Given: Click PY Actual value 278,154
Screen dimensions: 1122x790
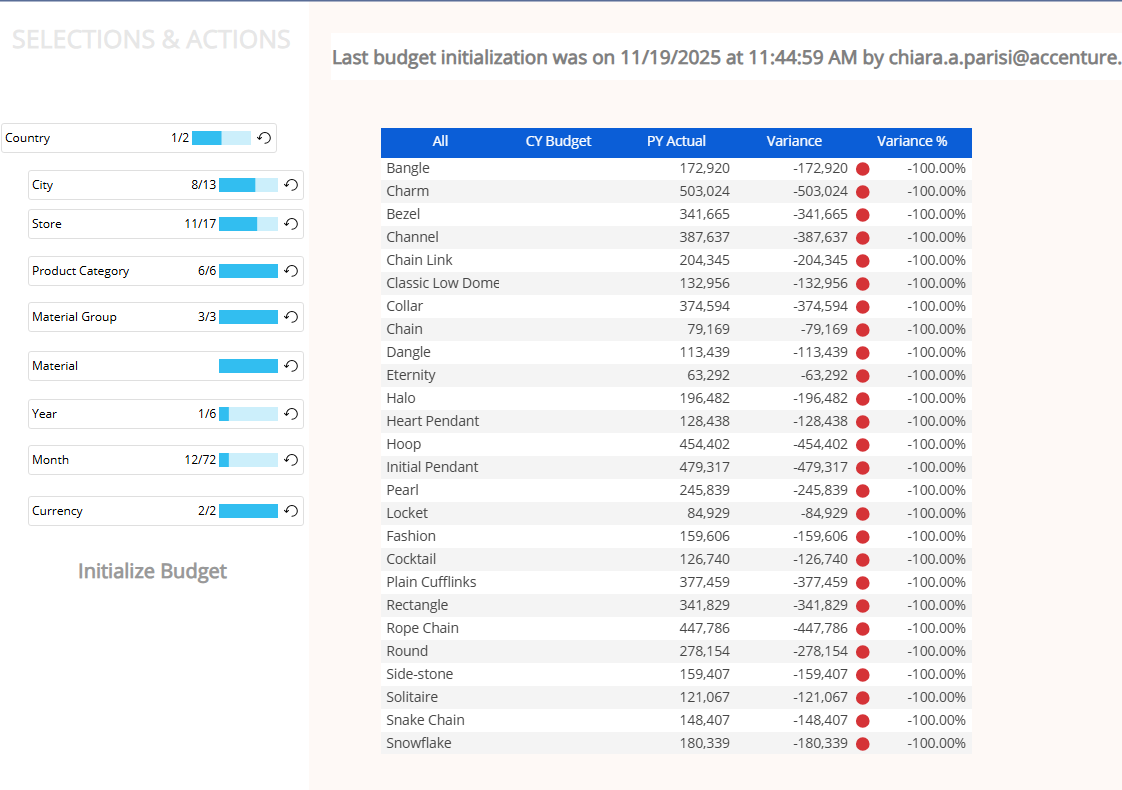Looking at the screenshot, I should tap(705, 651).
